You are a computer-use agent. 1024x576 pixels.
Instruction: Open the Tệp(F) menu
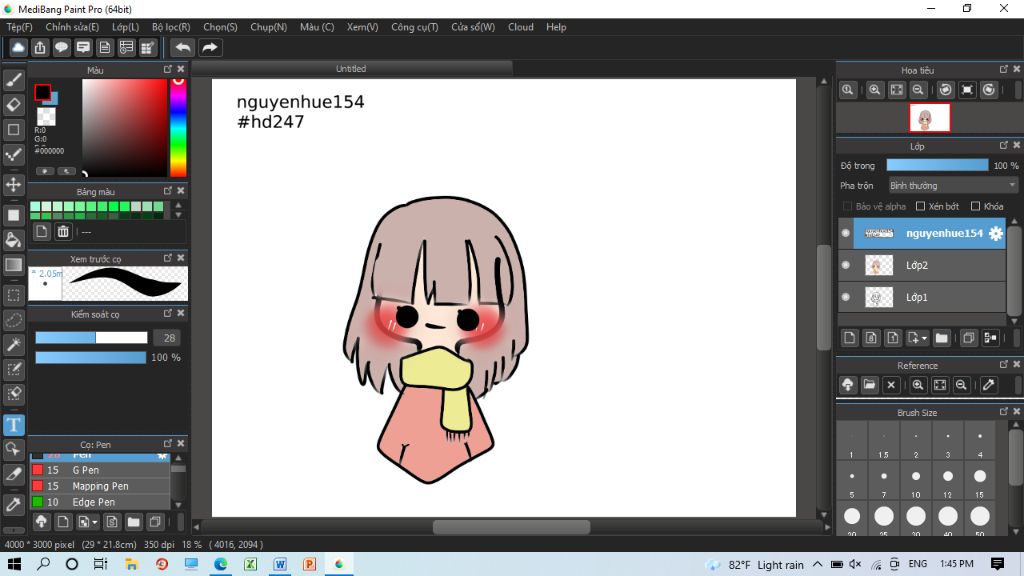pos(19,27)
